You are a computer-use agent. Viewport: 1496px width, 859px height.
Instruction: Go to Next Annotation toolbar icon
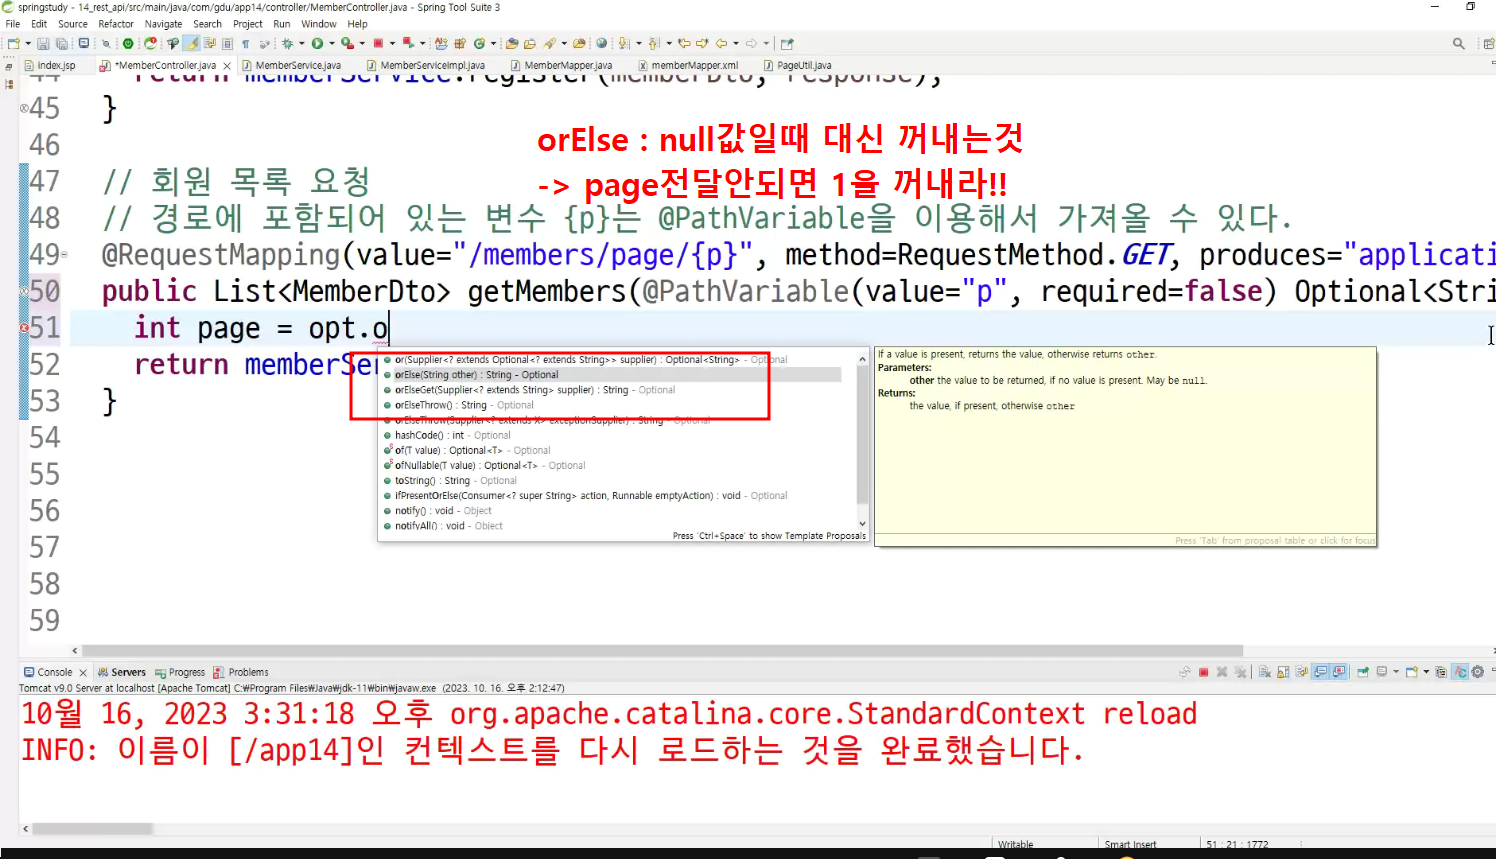click(624, 43)
